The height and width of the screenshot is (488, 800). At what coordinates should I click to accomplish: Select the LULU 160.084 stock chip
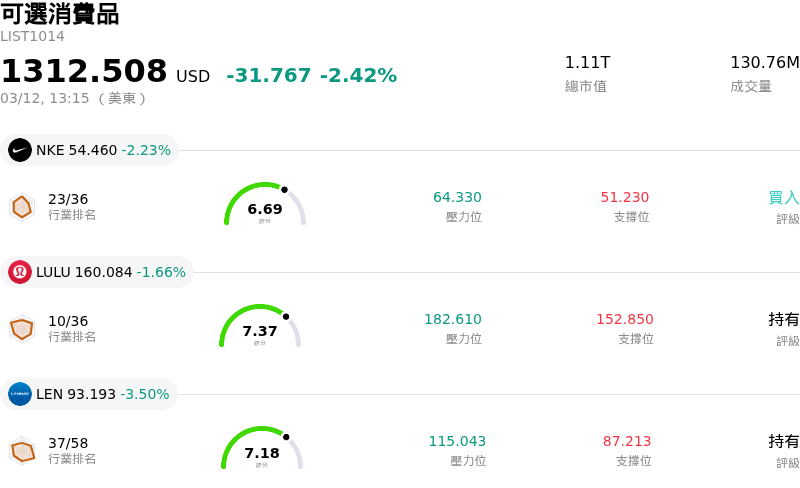tap(98, 272)
